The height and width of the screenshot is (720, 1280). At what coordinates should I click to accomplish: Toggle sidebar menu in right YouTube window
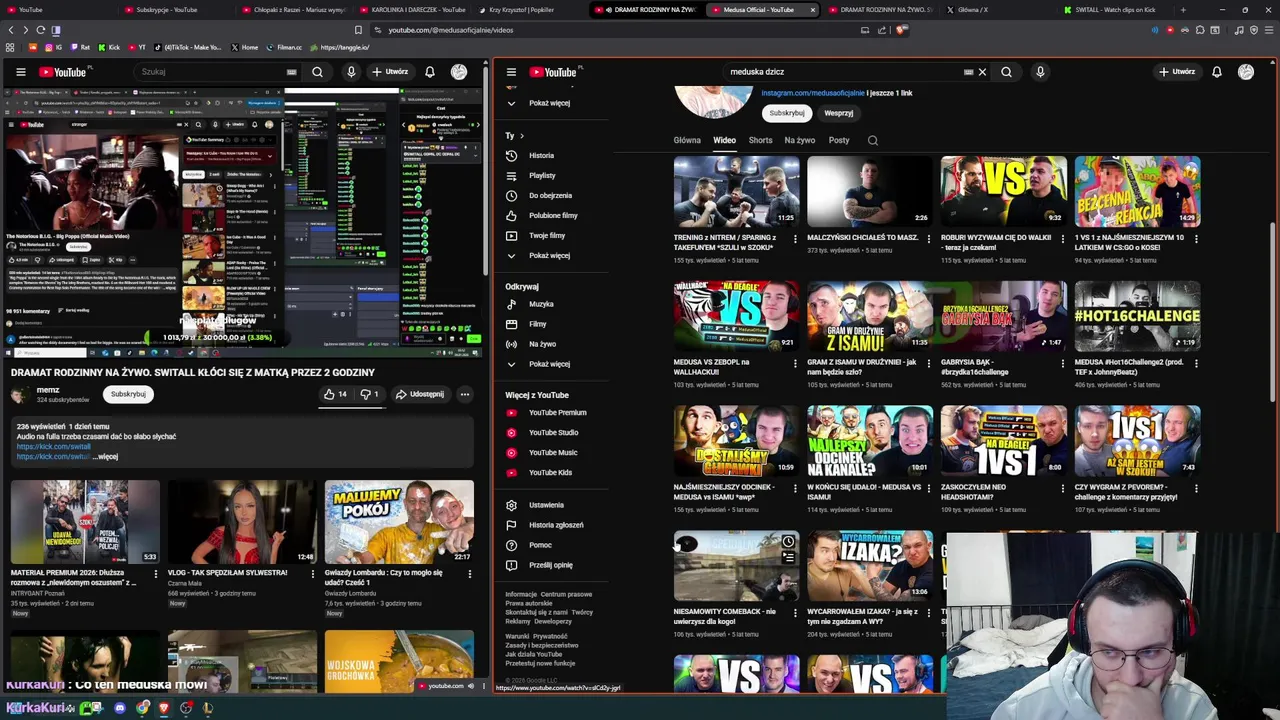(511, 72)
